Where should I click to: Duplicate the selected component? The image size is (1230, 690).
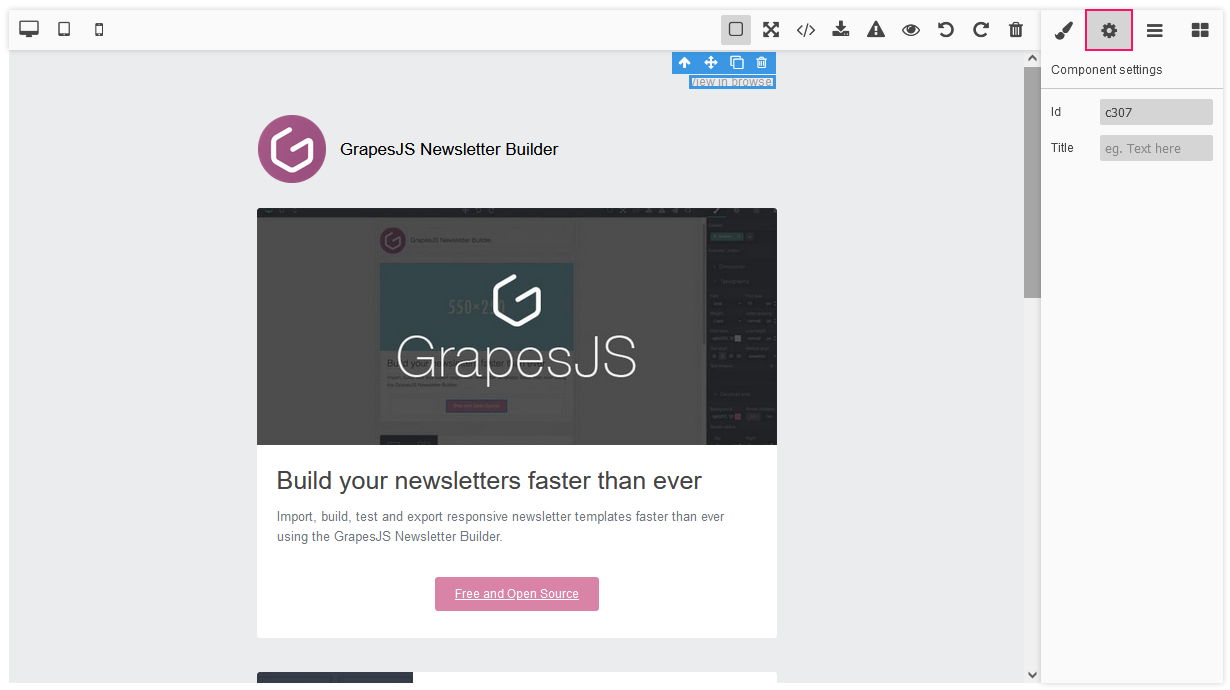737,63
